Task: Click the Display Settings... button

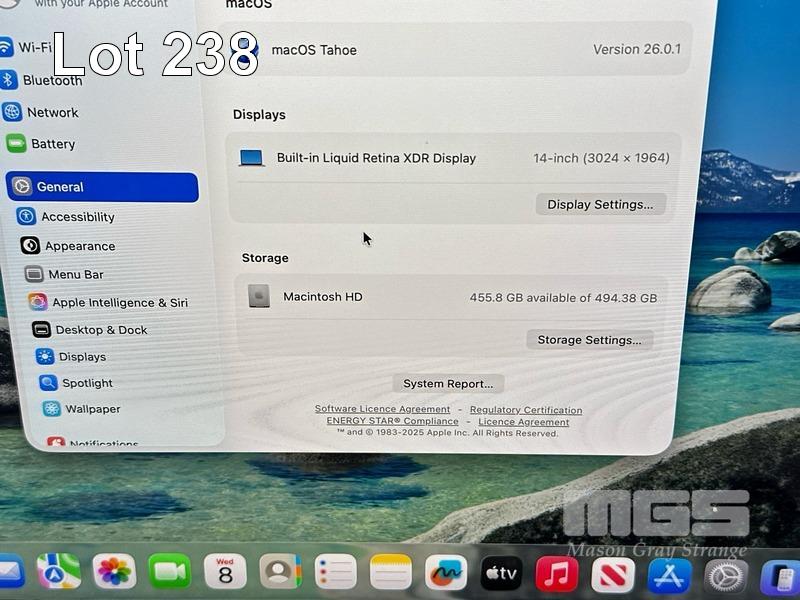Action: 600,205
